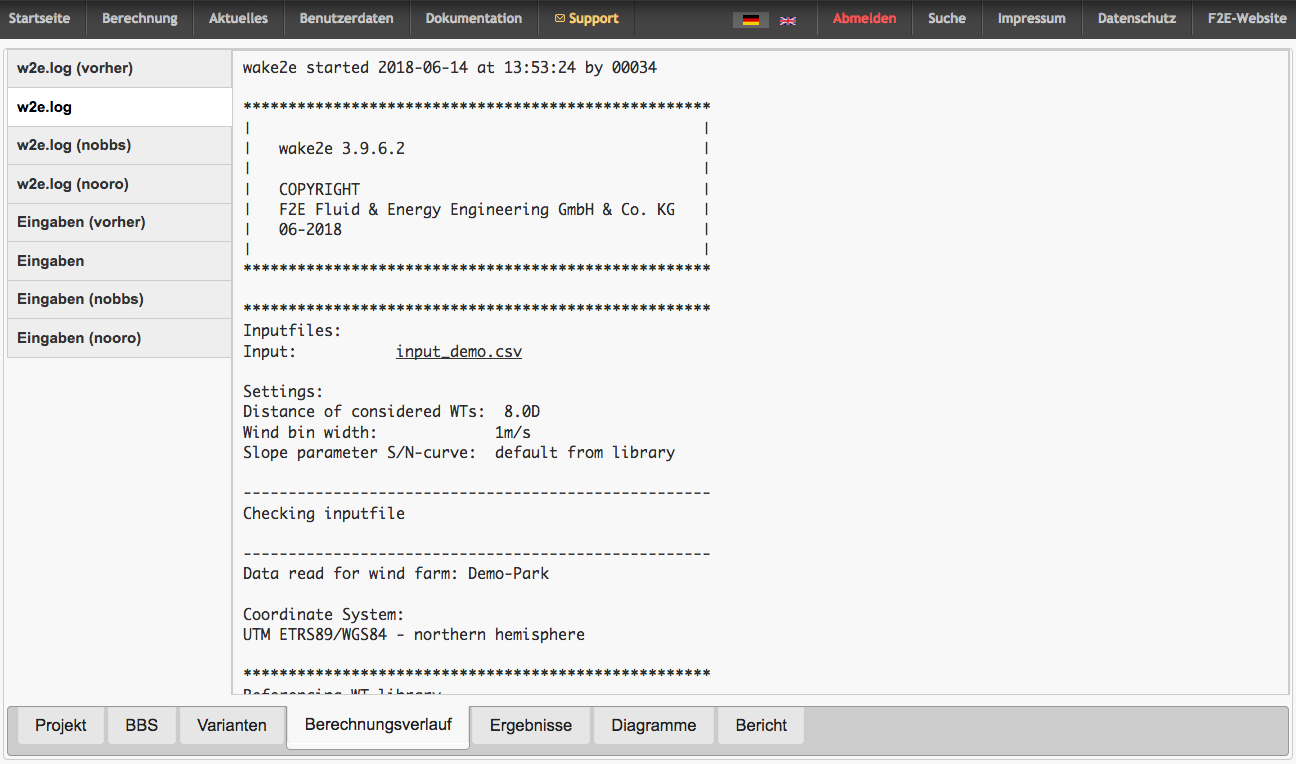Image resolution: width=1296 pixels, height=764 pixels.
Task: Switch to the Ergebnisse tab
Action: coord(531,725)
